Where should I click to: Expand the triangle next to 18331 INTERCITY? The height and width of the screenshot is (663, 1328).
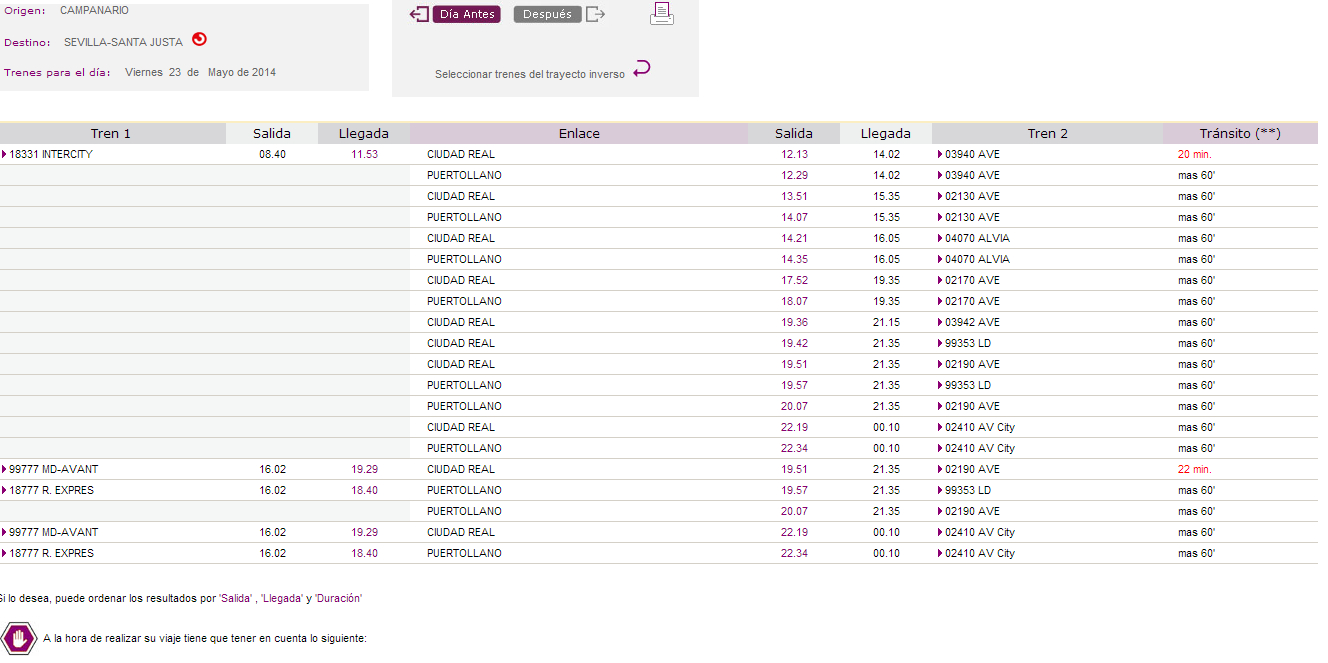[x=5, y=154]
